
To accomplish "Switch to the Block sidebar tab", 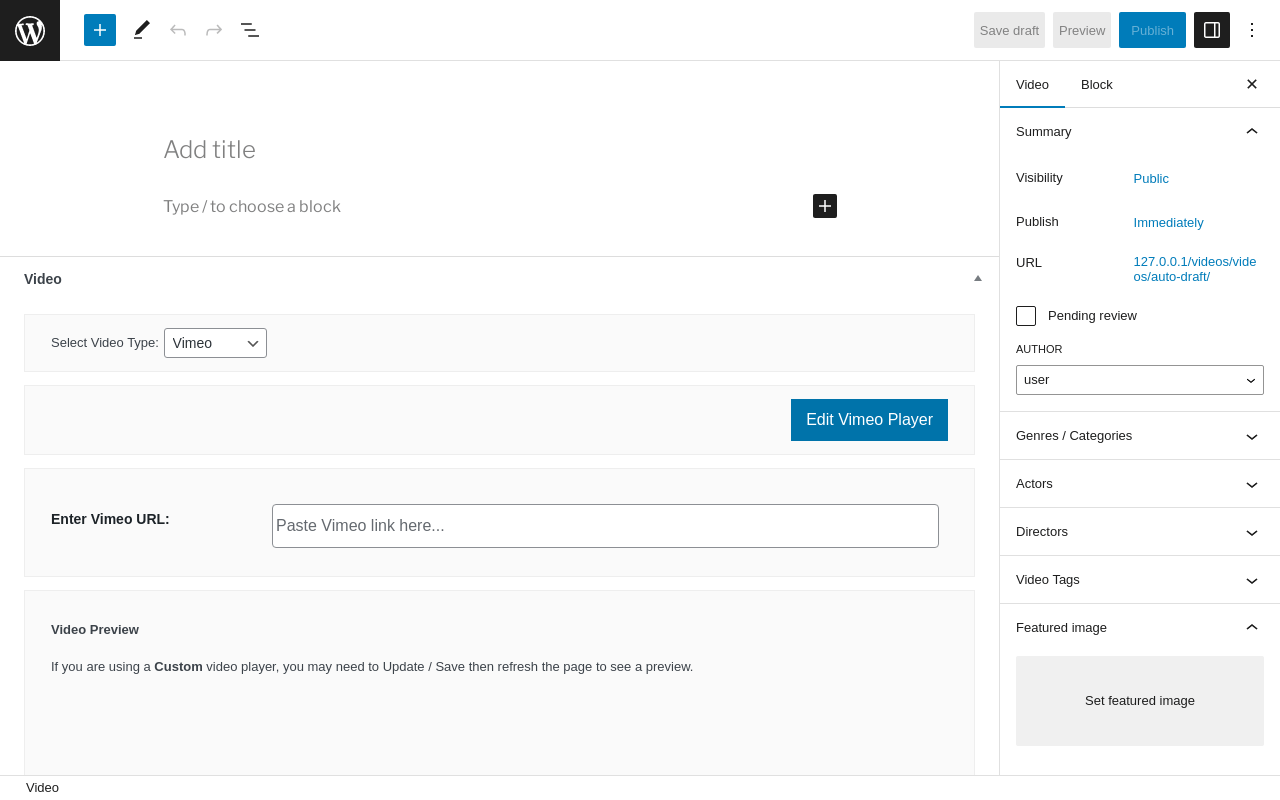I will point(1097,84).
